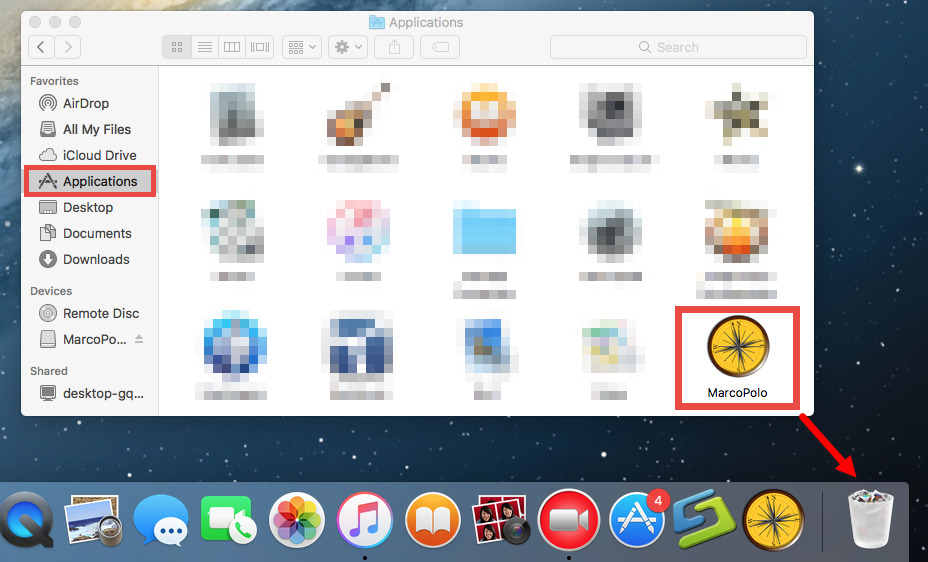
Task: Click the Share toolbar button
Action: tap(394, 47)
